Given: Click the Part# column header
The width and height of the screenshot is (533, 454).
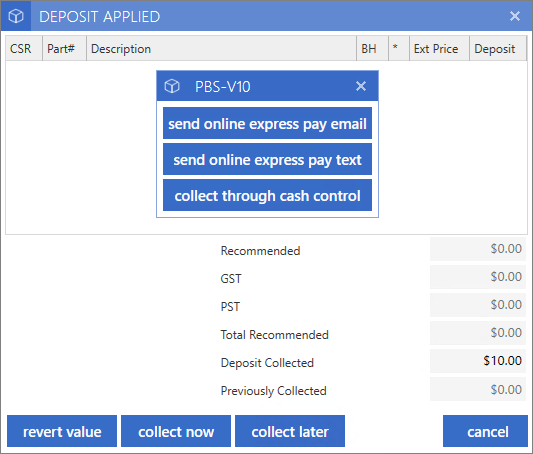Looking at the screenshot, I should point(64,49).
